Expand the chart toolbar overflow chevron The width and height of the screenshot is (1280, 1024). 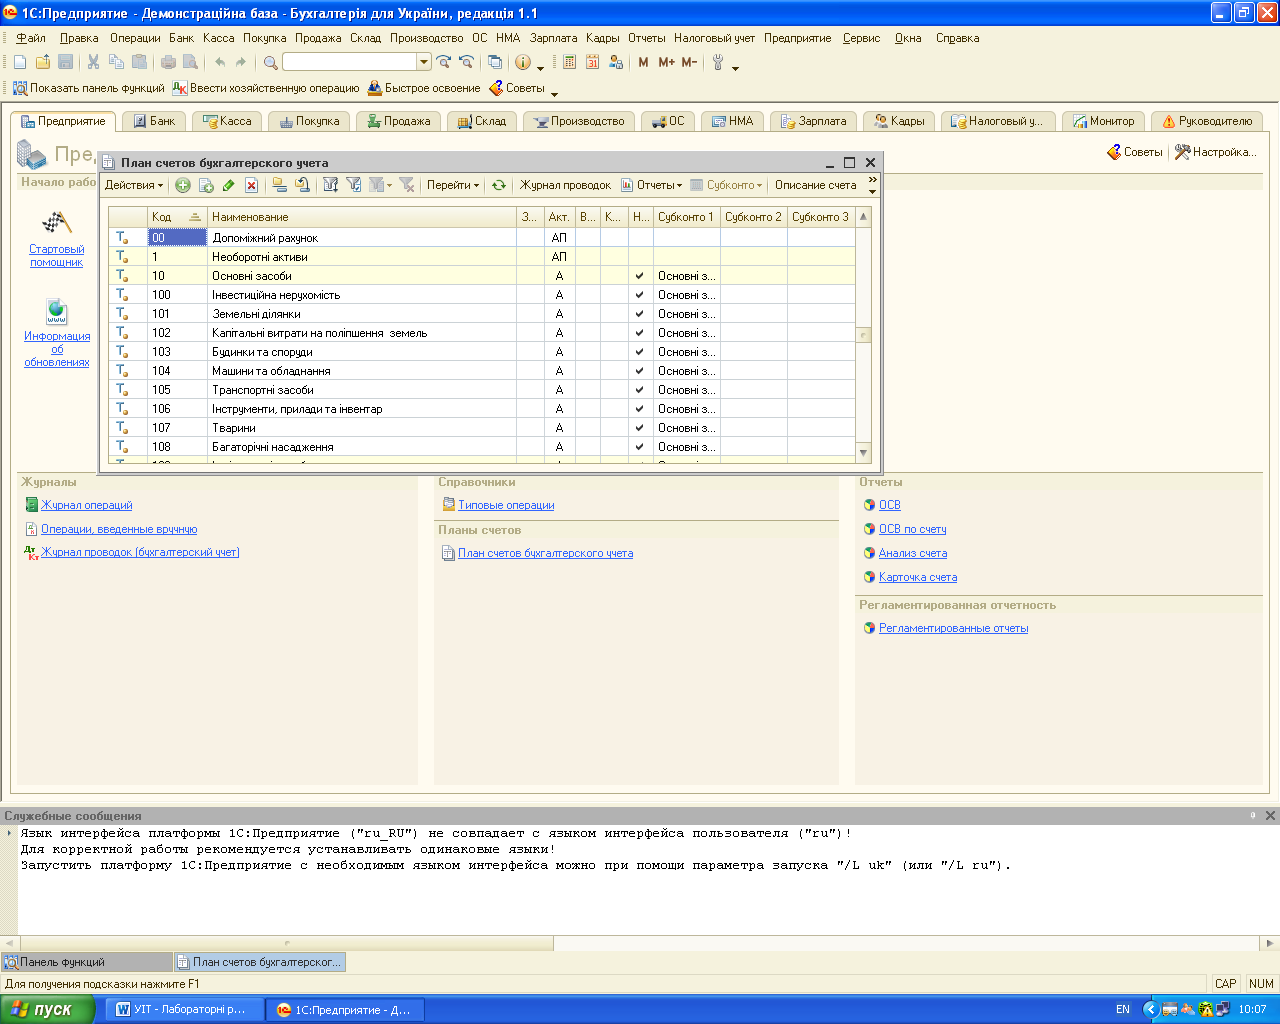[872, 180]
